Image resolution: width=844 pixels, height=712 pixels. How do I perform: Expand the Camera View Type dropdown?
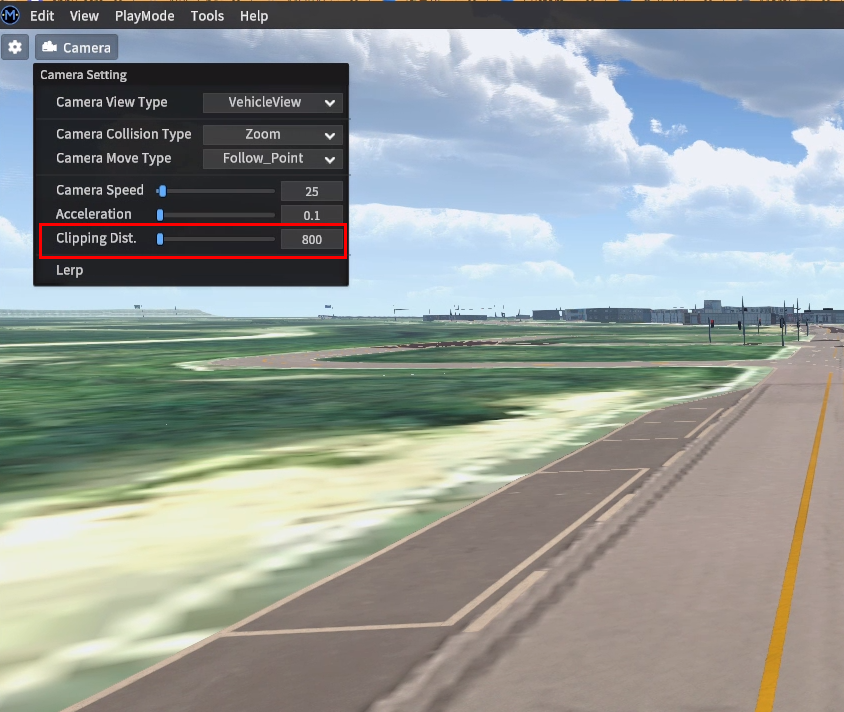pyautogui.click(x=273, y=102)
